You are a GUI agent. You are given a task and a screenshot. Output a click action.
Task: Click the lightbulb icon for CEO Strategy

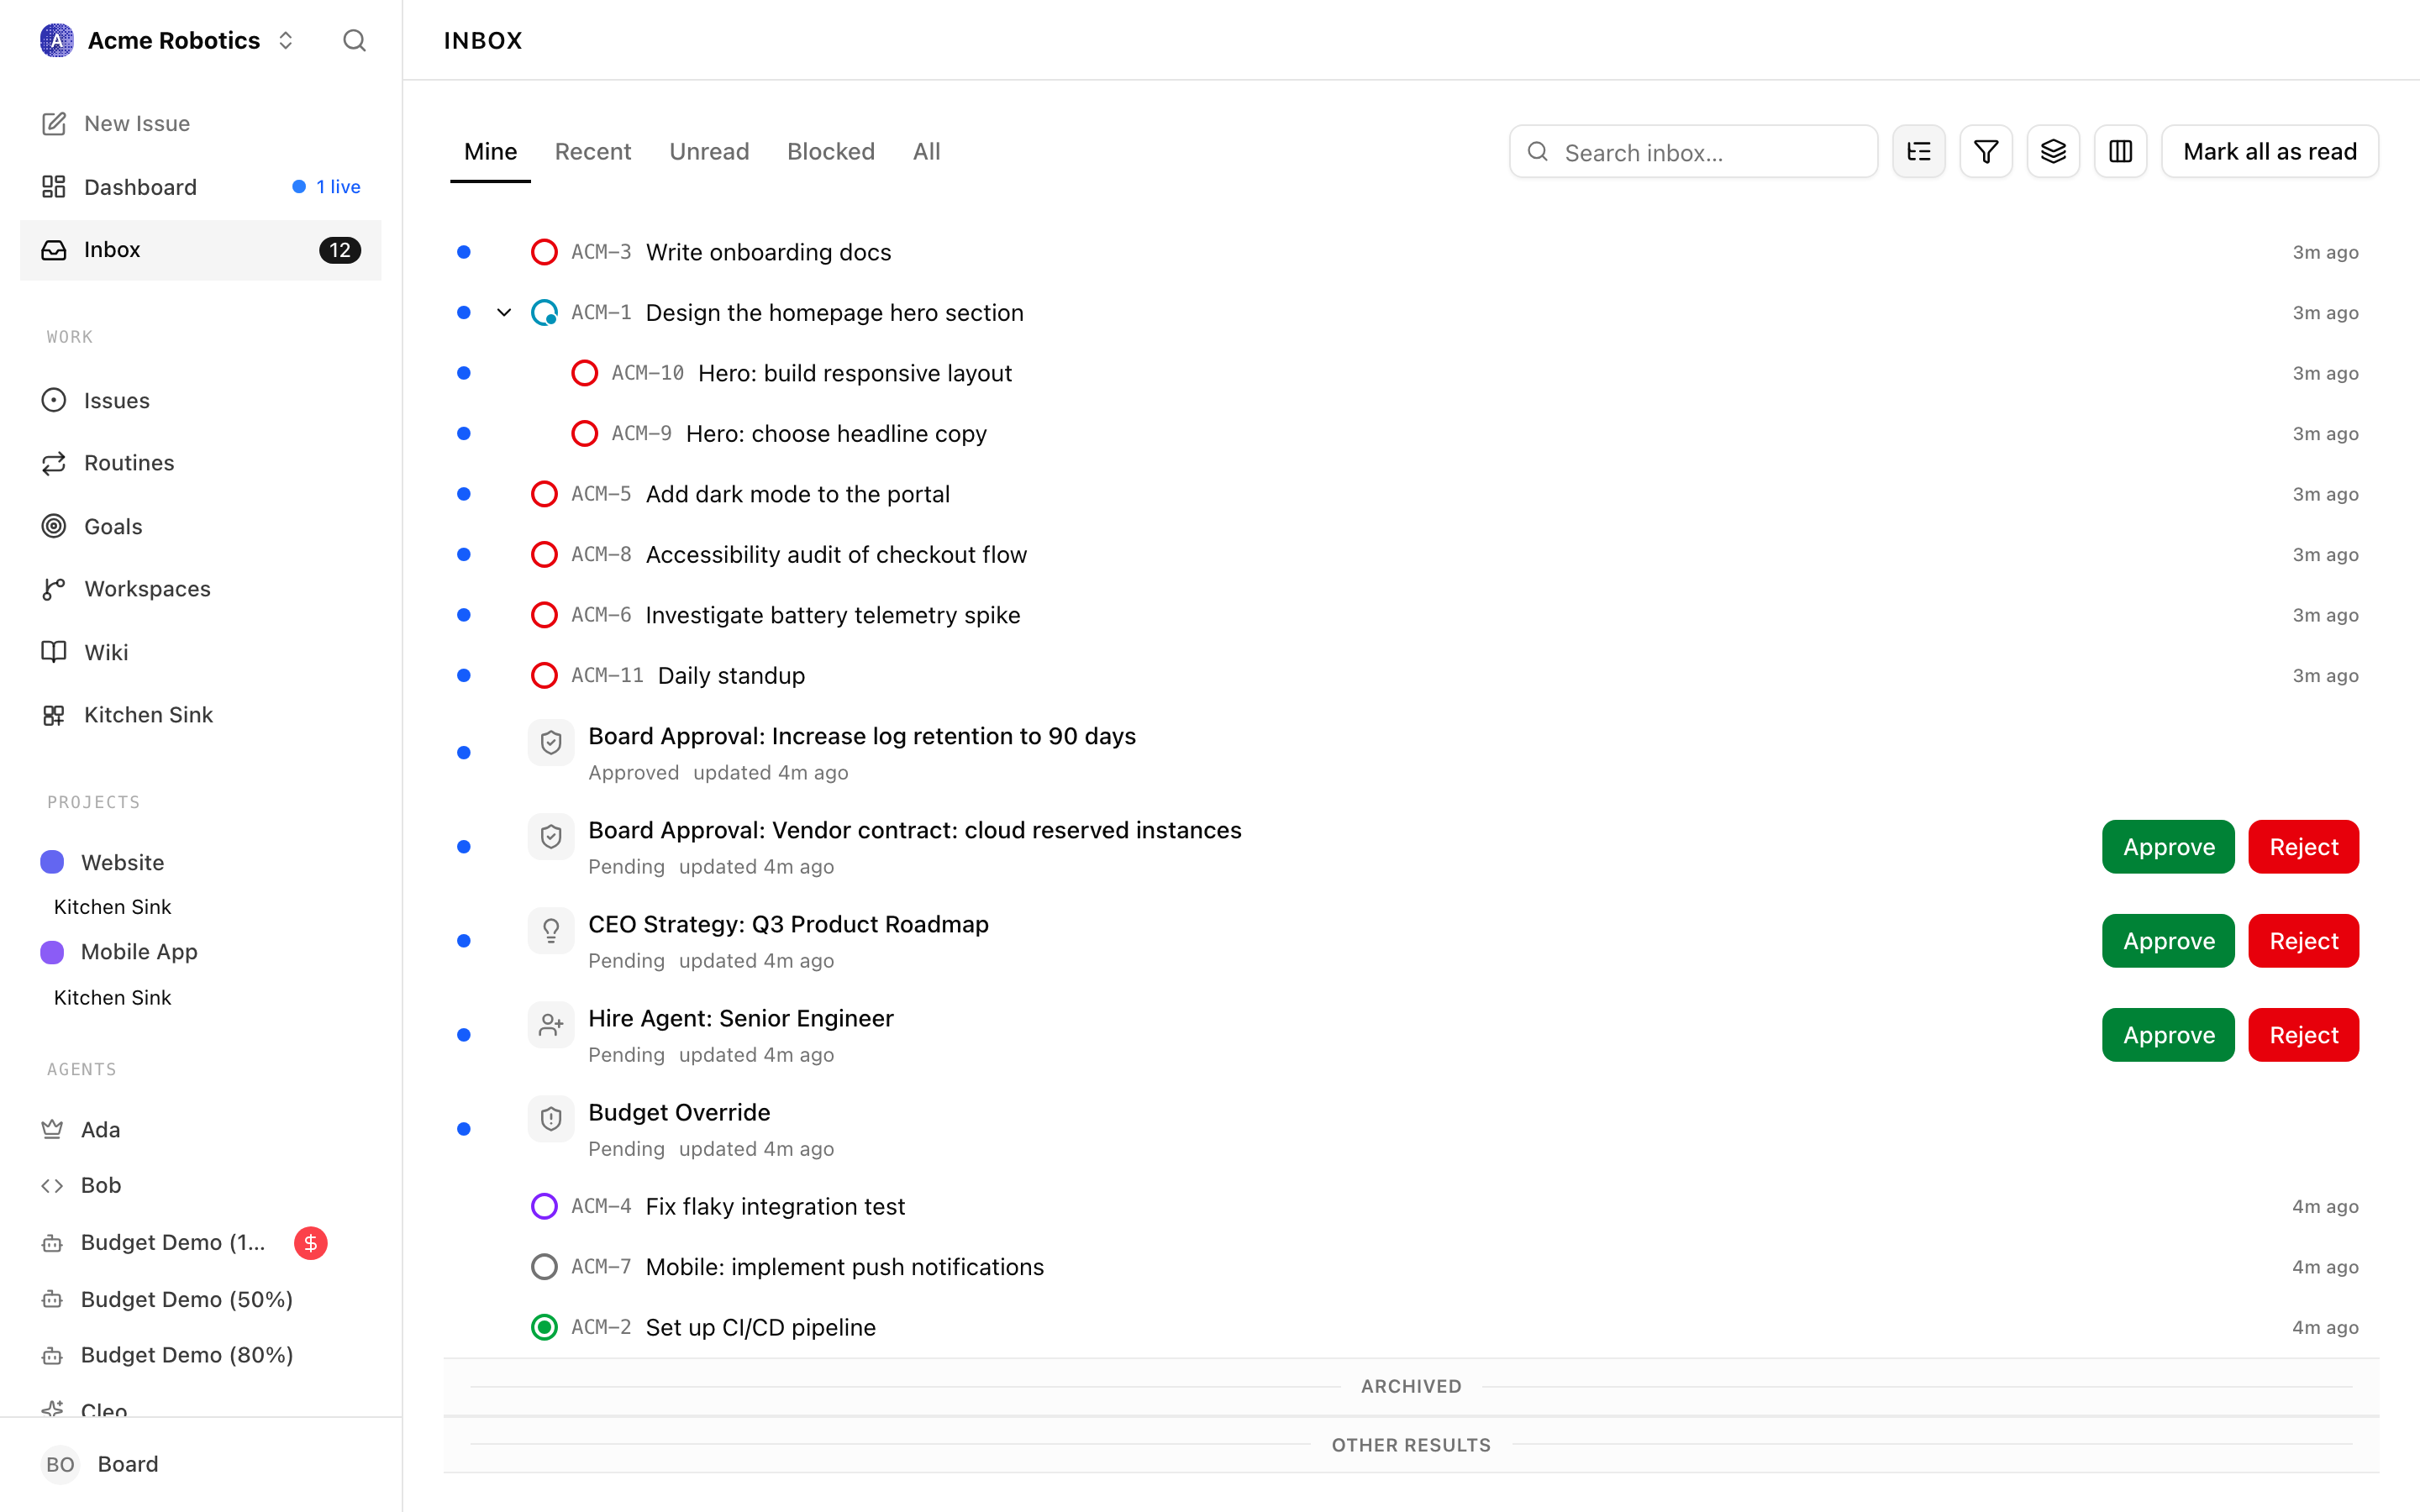tap(551, 930)
